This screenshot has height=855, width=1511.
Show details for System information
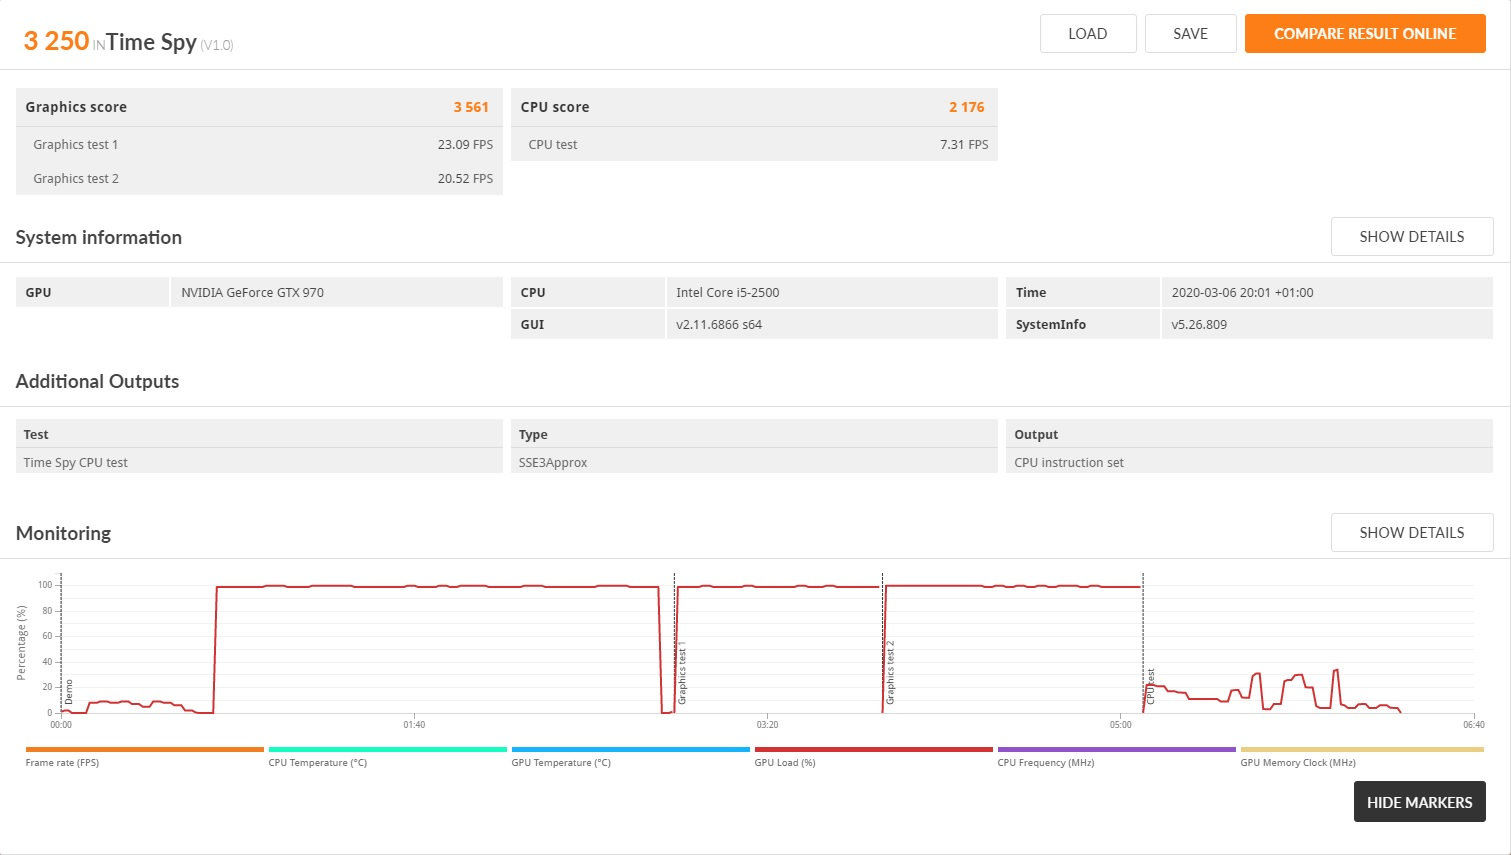[x=1411, y=237]
